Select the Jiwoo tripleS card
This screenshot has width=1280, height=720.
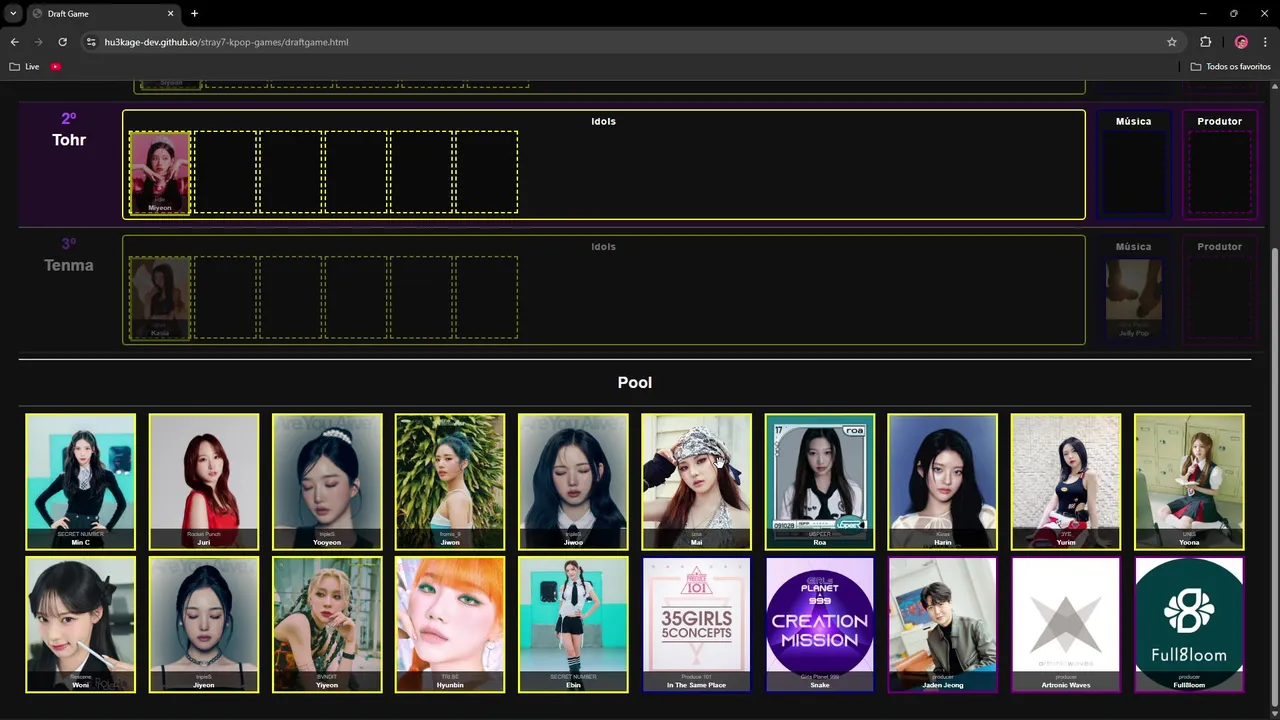(573, 481)
